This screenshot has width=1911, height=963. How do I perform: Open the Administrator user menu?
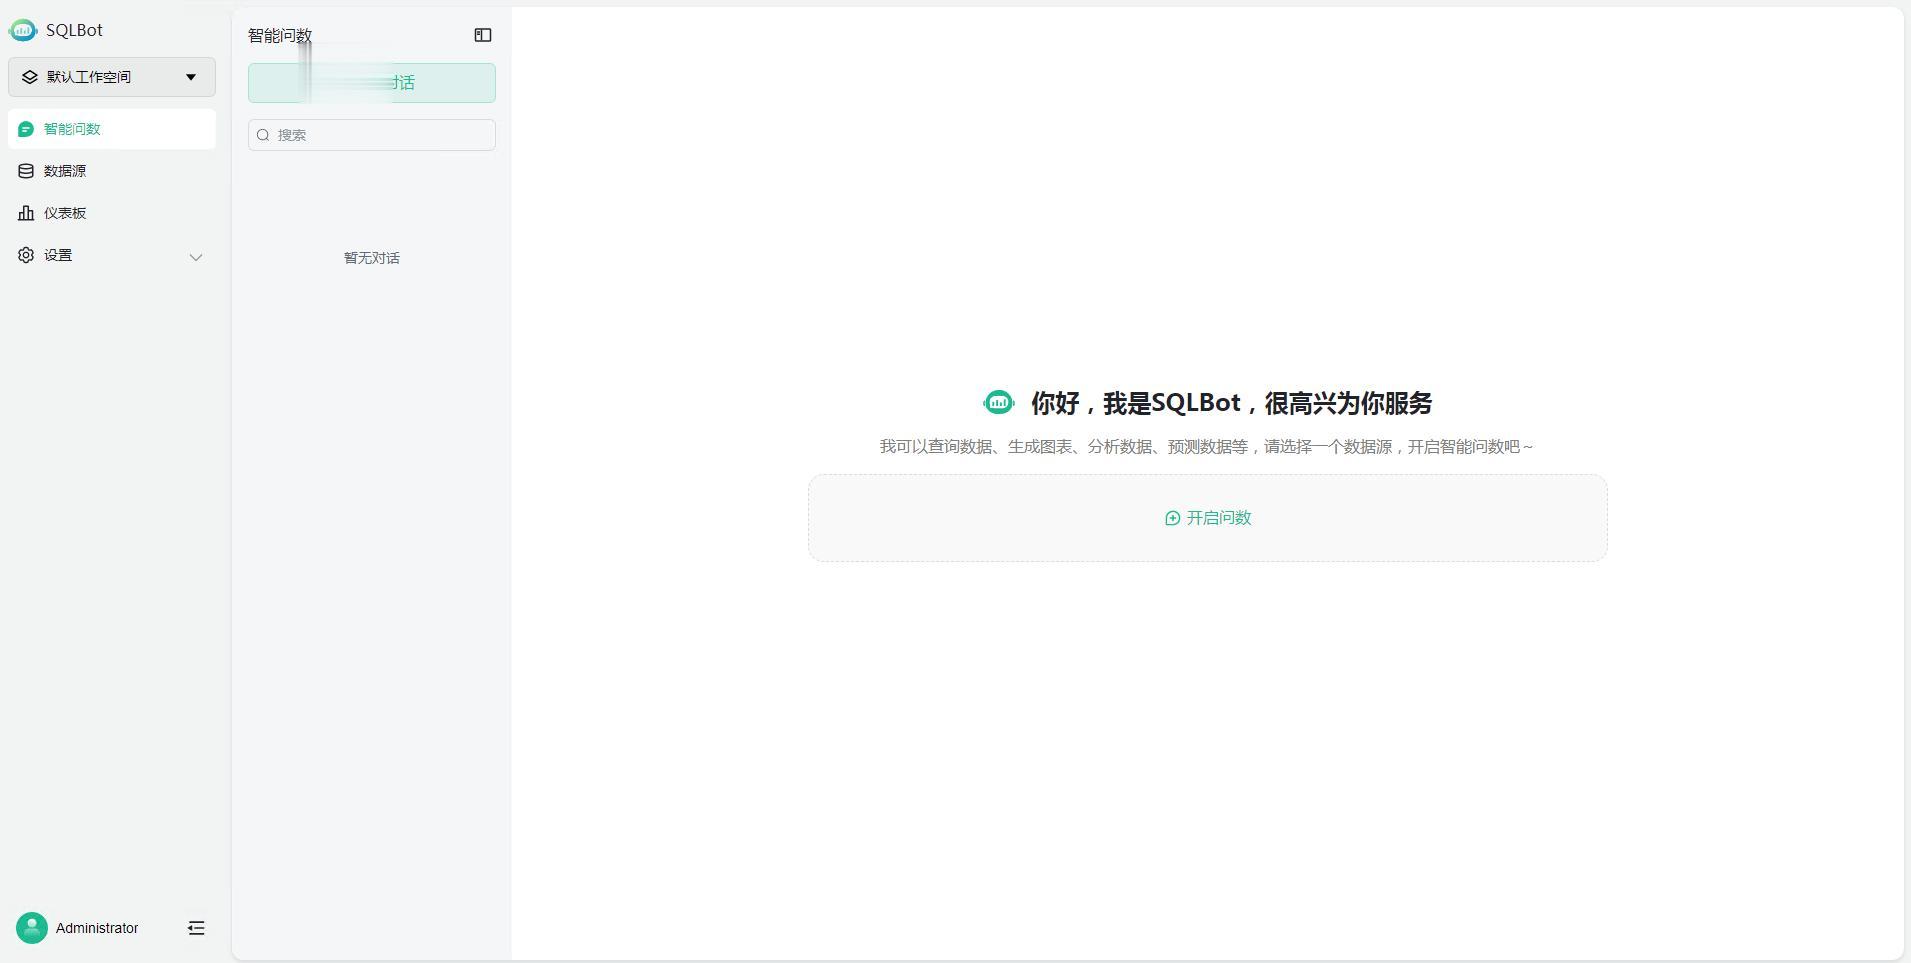coord(78,928)
